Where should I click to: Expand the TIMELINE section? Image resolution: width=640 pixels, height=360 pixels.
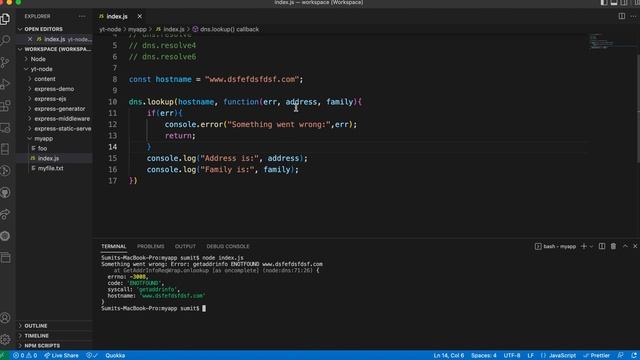tap(54, 336)
